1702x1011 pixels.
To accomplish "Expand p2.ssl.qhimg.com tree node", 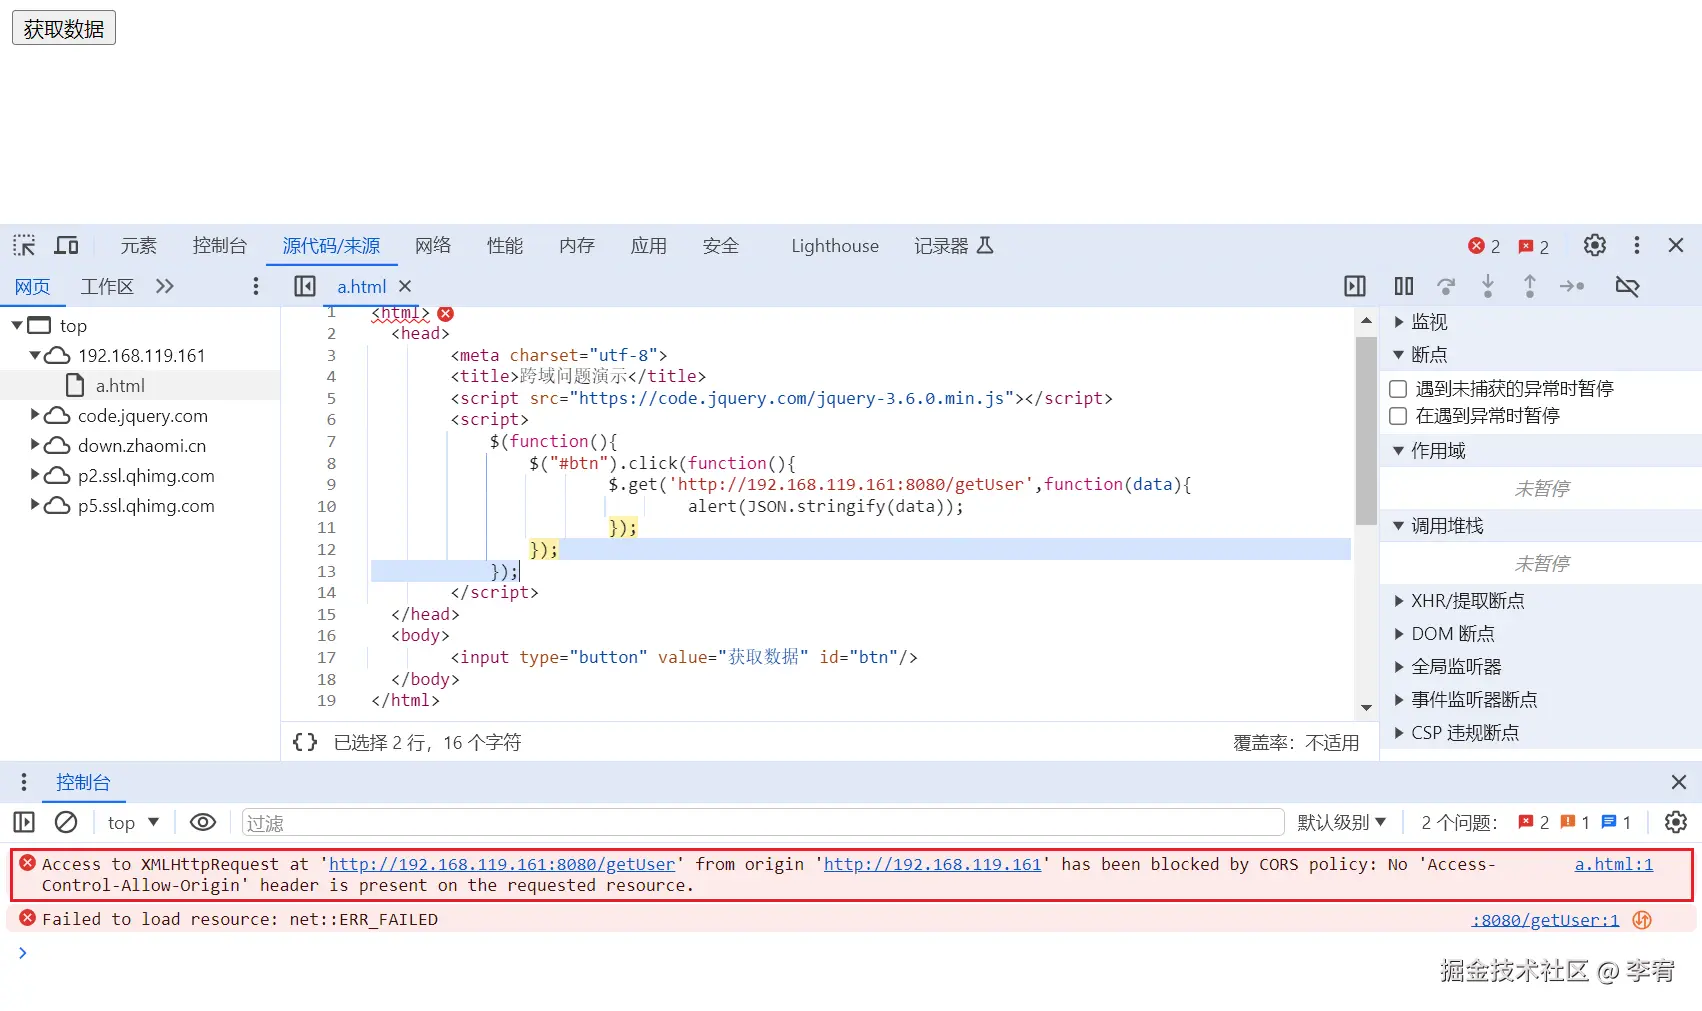I will click(35, 474).
